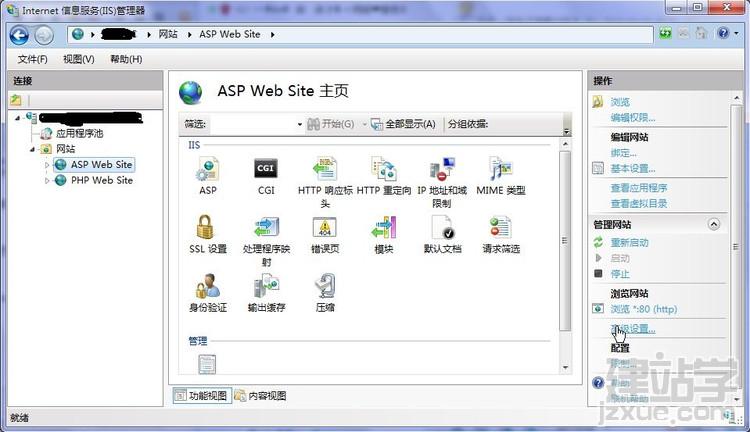Collapse the 管理网站 section chevron
The width and height of the screenshot is (750, 432).
point(714,224)
